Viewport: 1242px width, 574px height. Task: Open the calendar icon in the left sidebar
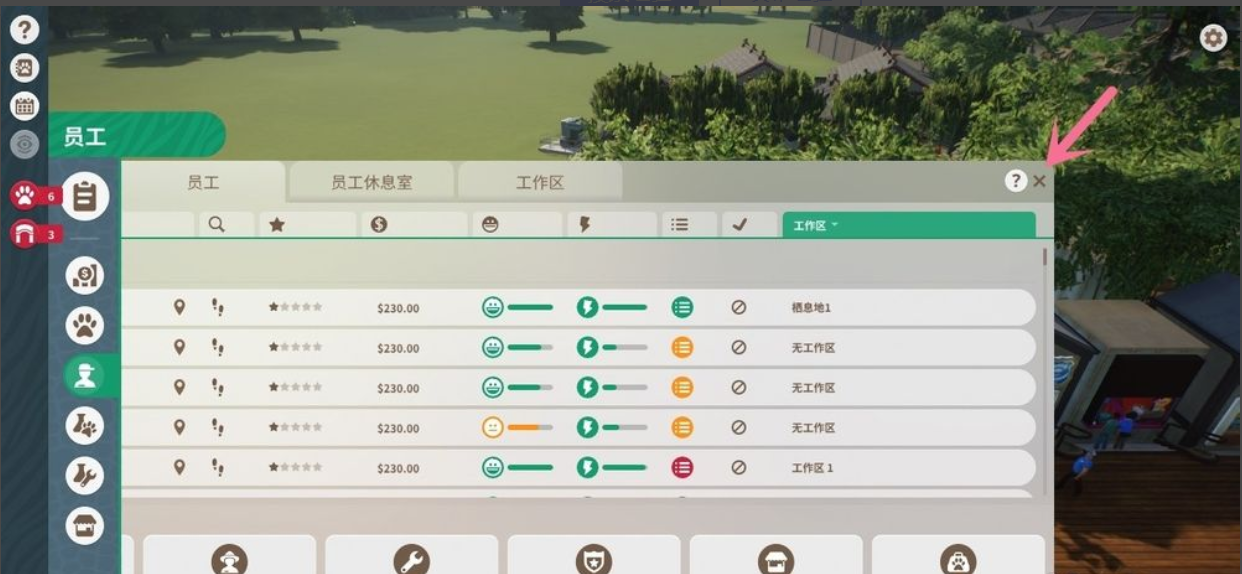pyautogui.click(x=25, y=106)
